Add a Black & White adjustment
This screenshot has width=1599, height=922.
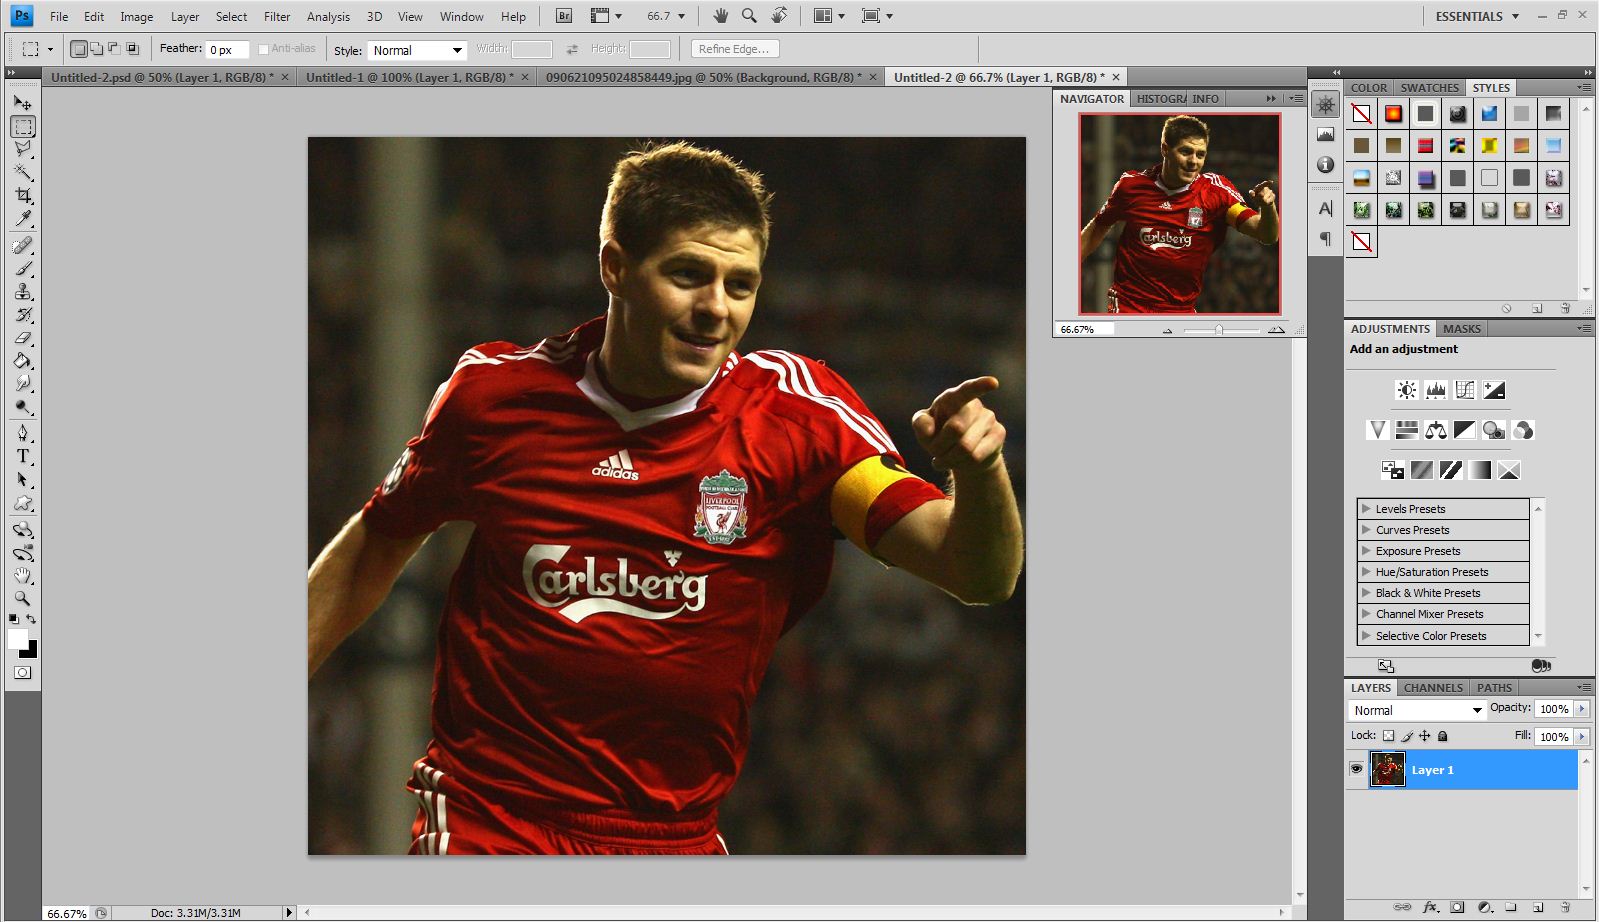(x=1465, y=430)
